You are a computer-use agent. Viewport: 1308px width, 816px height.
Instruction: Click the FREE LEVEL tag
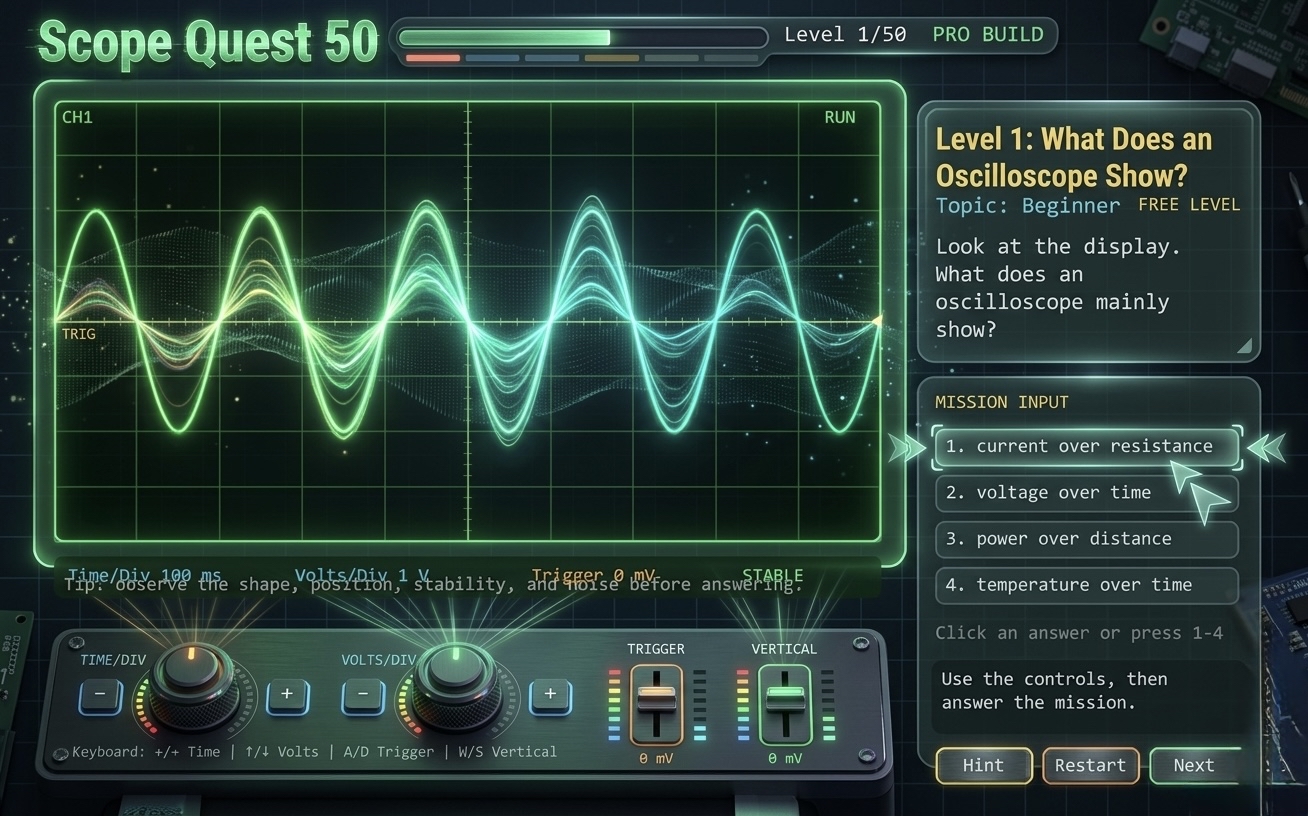coord(1189,205)
